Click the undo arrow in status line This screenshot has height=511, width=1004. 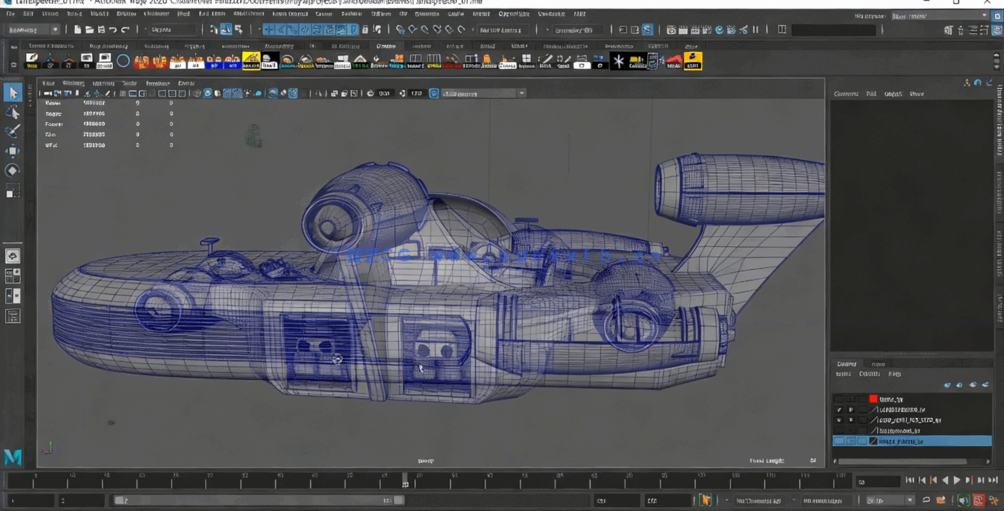click(112, 30)
